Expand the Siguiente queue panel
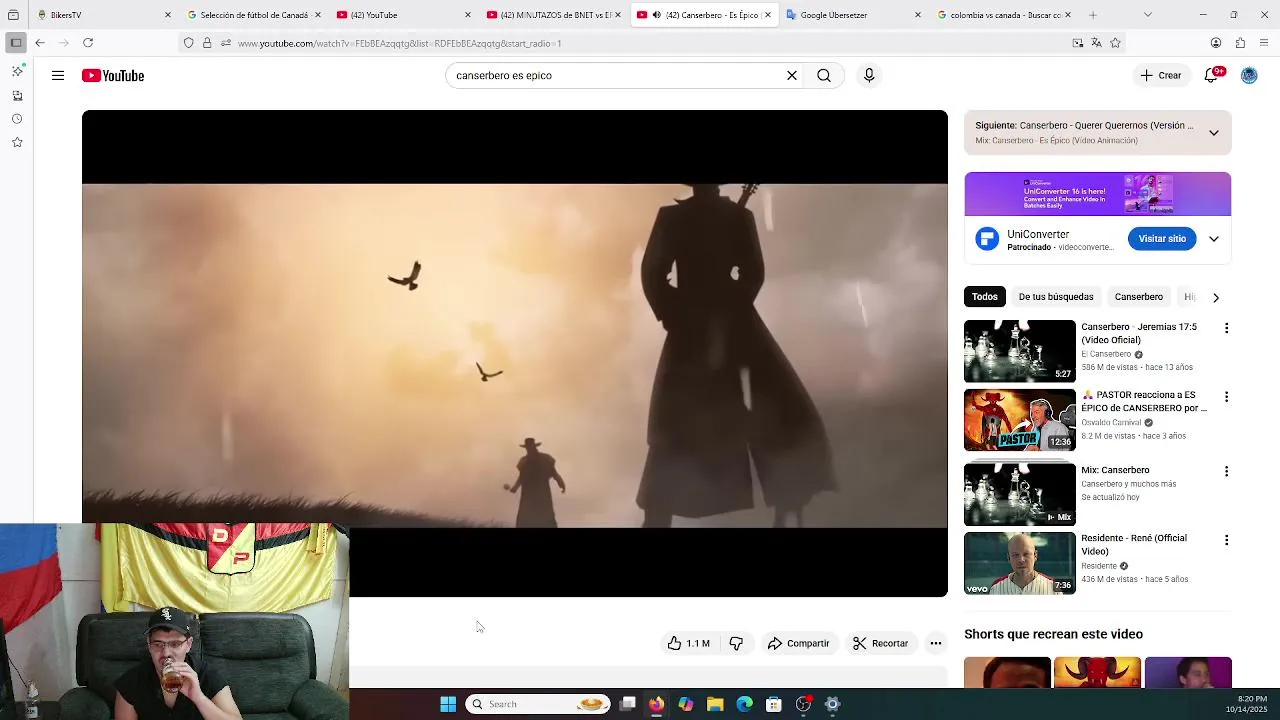Viewport: 1280px width, 720px height. pyautogui.click(x=1214, y=133)
